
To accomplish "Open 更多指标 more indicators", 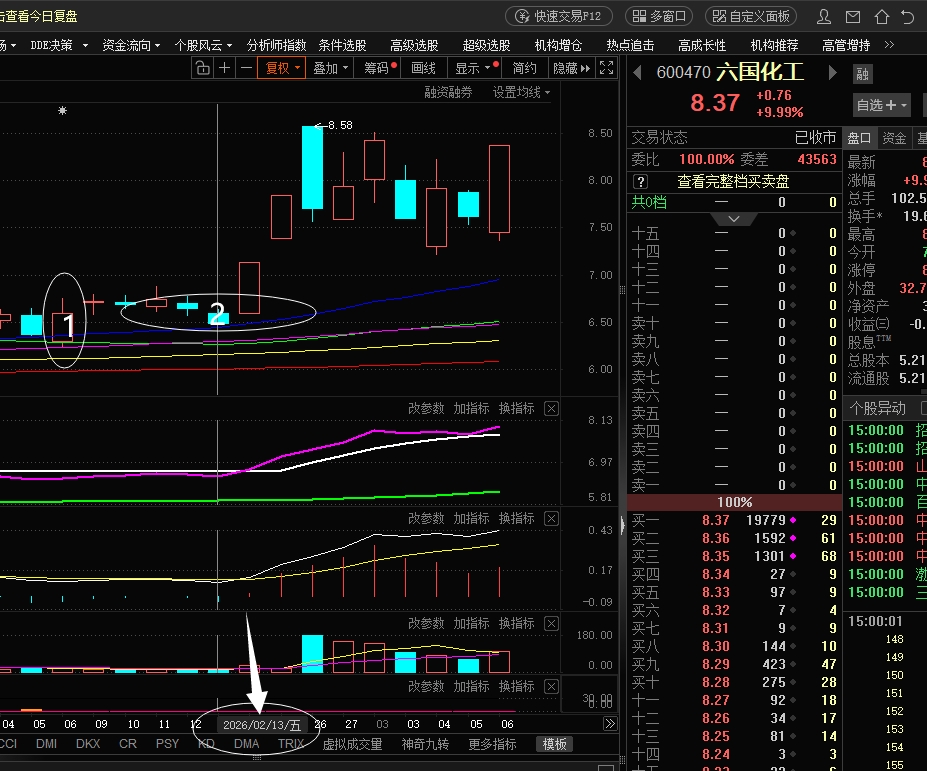I will pos(492,744).
